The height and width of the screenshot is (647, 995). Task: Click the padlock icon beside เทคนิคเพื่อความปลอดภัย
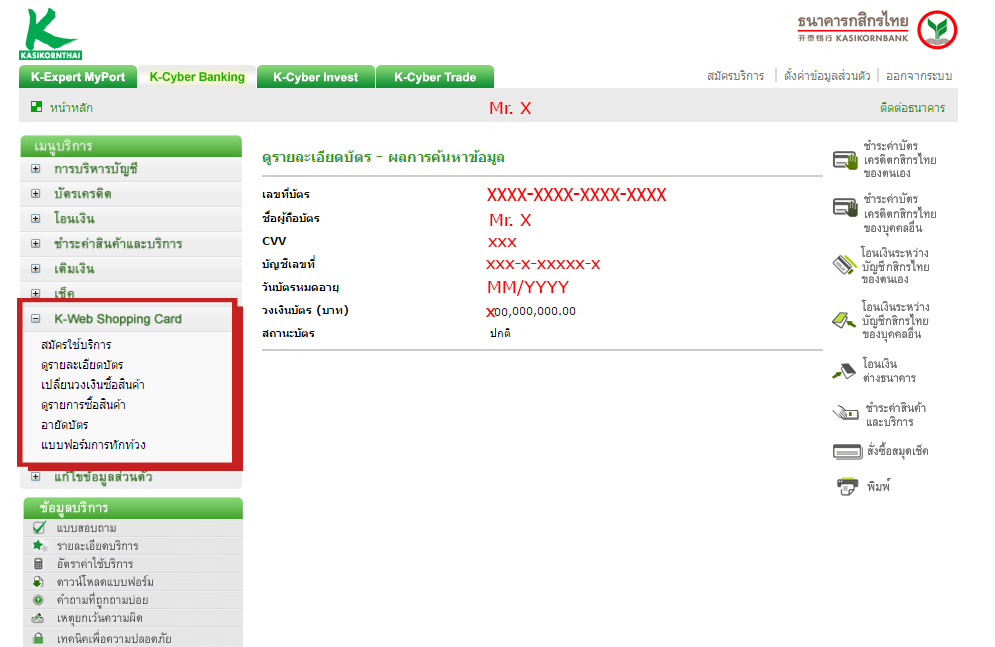tap(38, 638)
